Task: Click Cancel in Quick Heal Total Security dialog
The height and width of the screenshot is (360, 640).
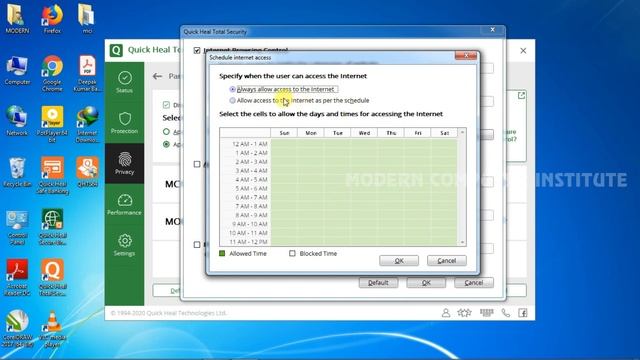Action: point(474,282)
